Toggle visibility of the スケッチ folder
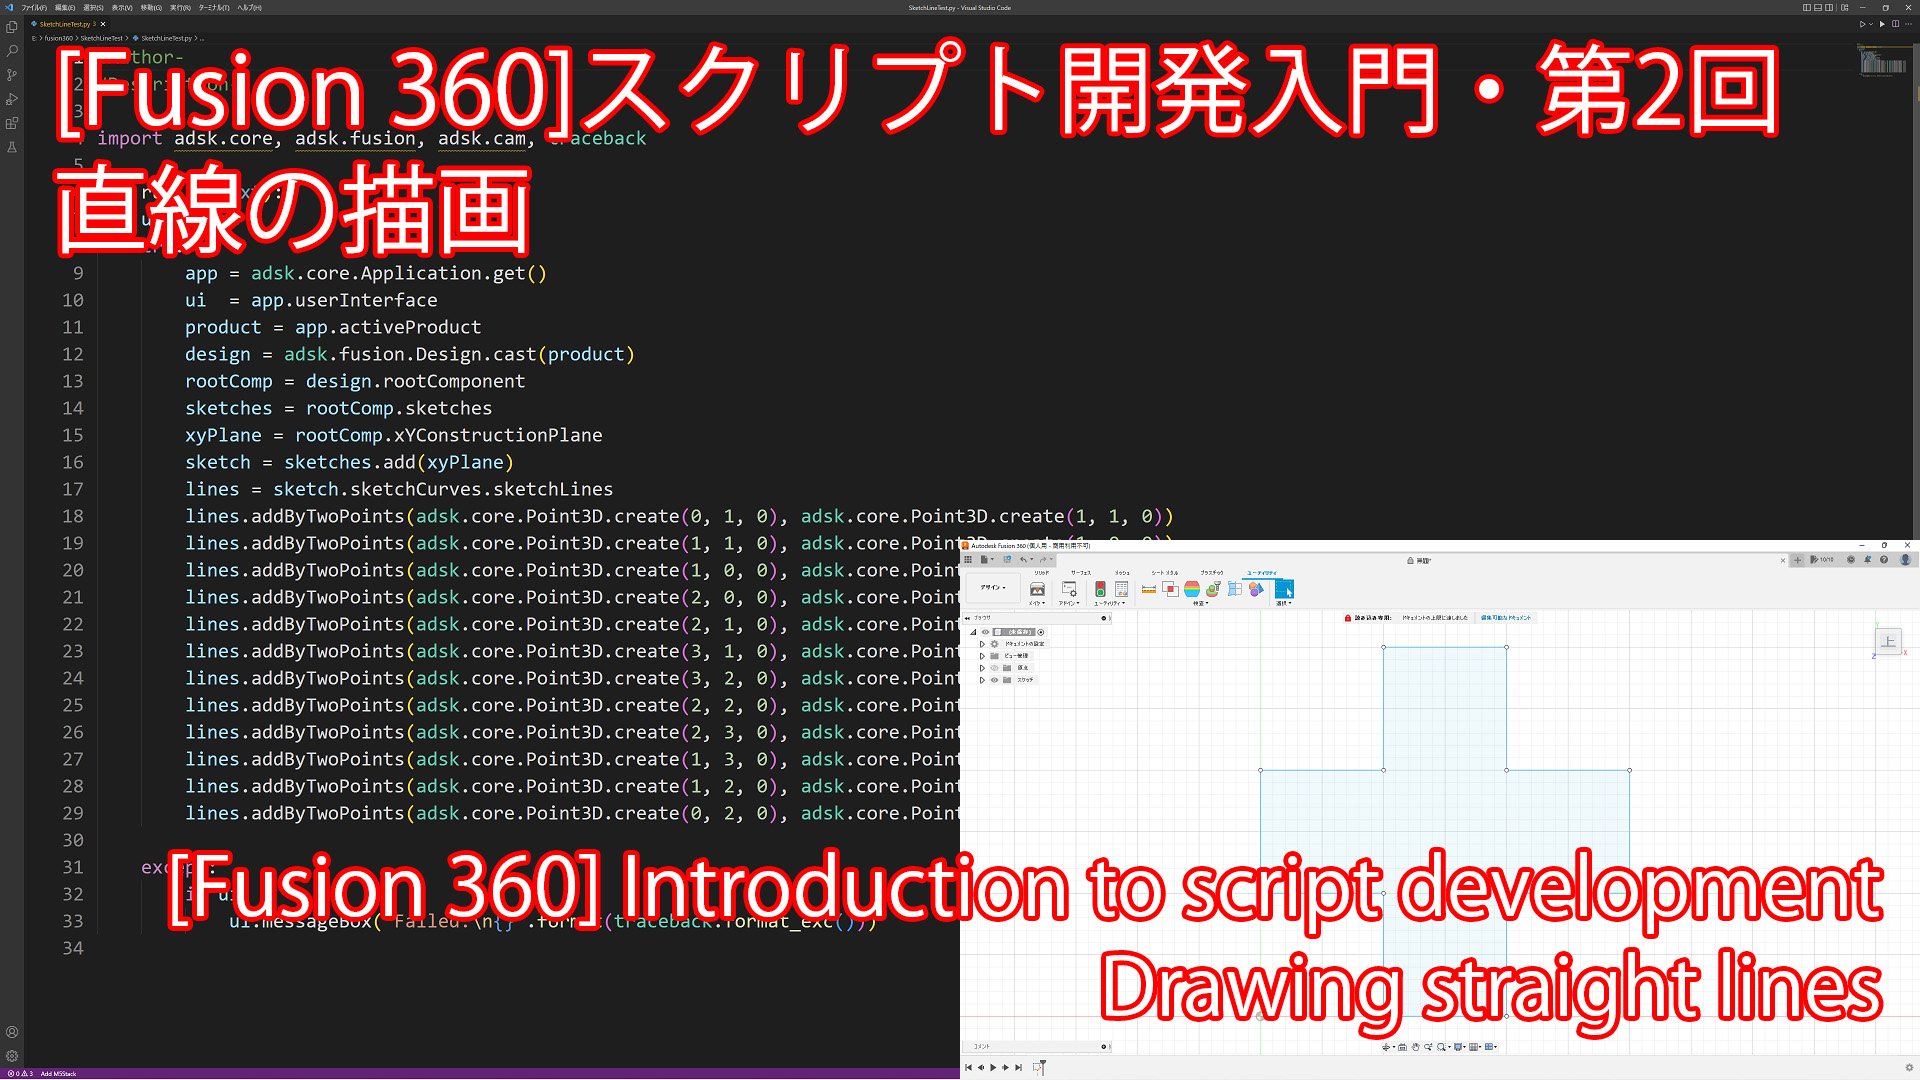 coord(994,680)
